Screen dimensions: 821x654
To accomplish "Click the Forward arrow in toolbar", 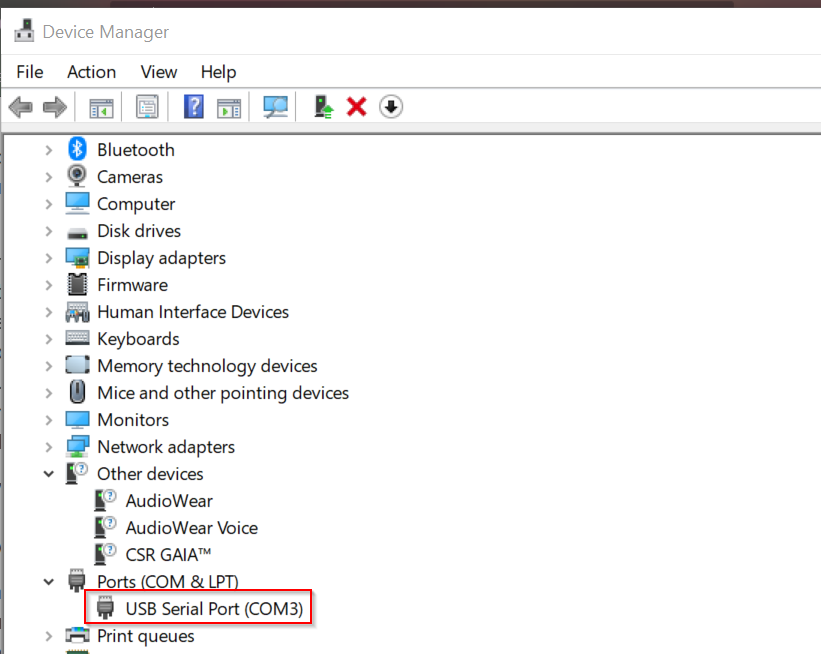I will [54, 106].
